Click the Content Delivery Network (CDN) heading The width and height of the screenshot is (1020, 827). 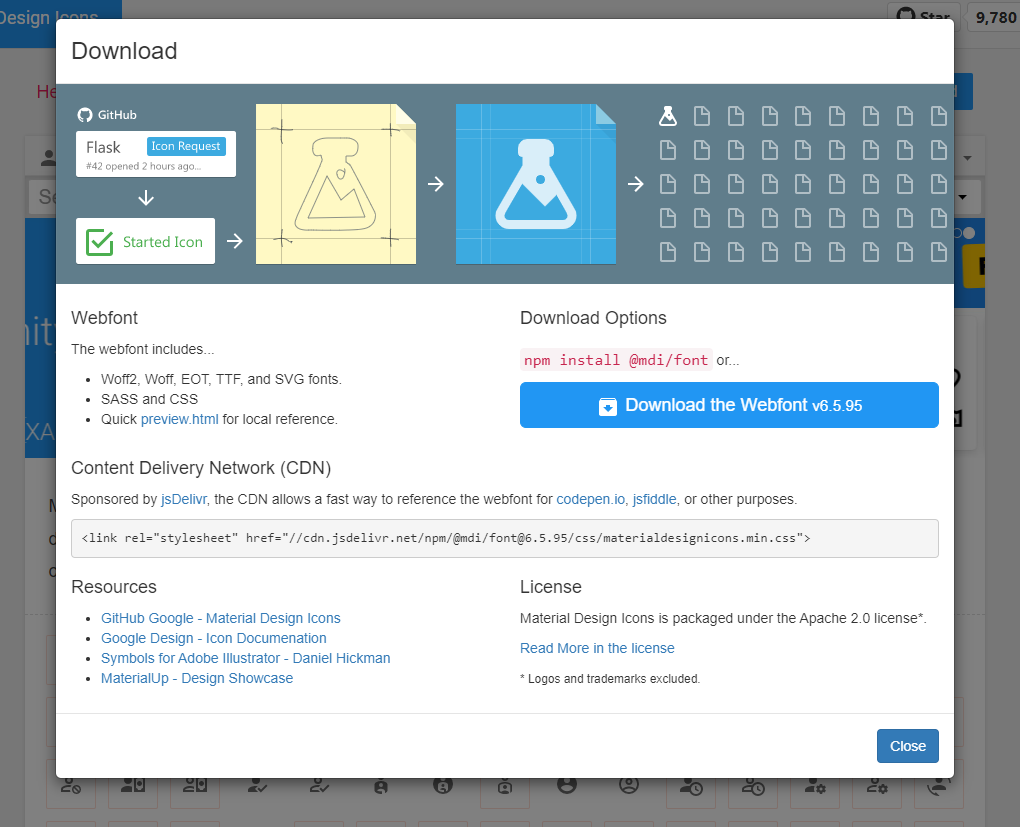[x=201, y=468]
